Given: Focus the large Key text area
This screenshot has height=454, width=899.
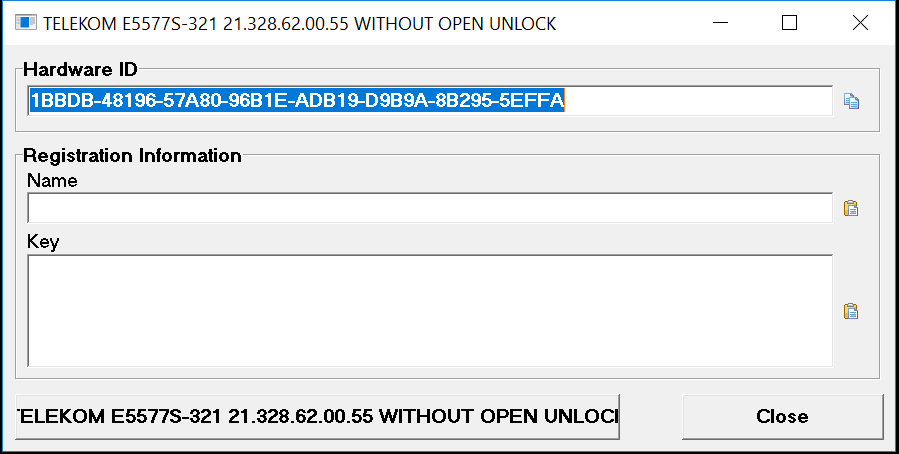Looking at the screenshot, I should pos(430,311).
